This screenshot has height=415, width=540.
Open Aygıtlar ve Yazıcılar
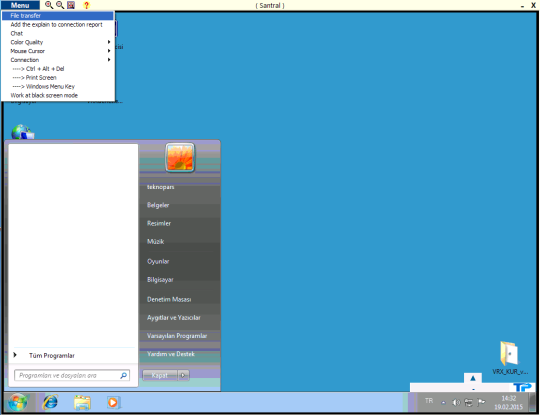(174, 318)
